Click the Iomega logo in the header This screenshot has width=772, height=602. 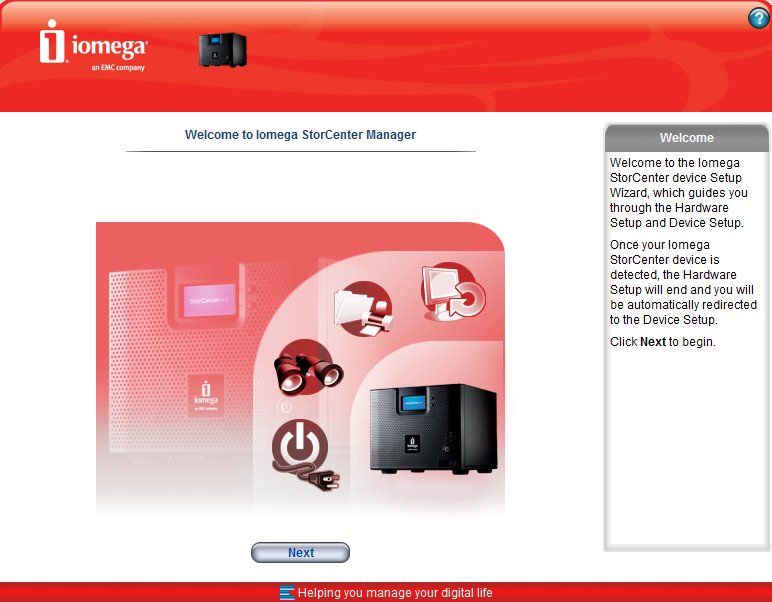[x=93, y=45]
